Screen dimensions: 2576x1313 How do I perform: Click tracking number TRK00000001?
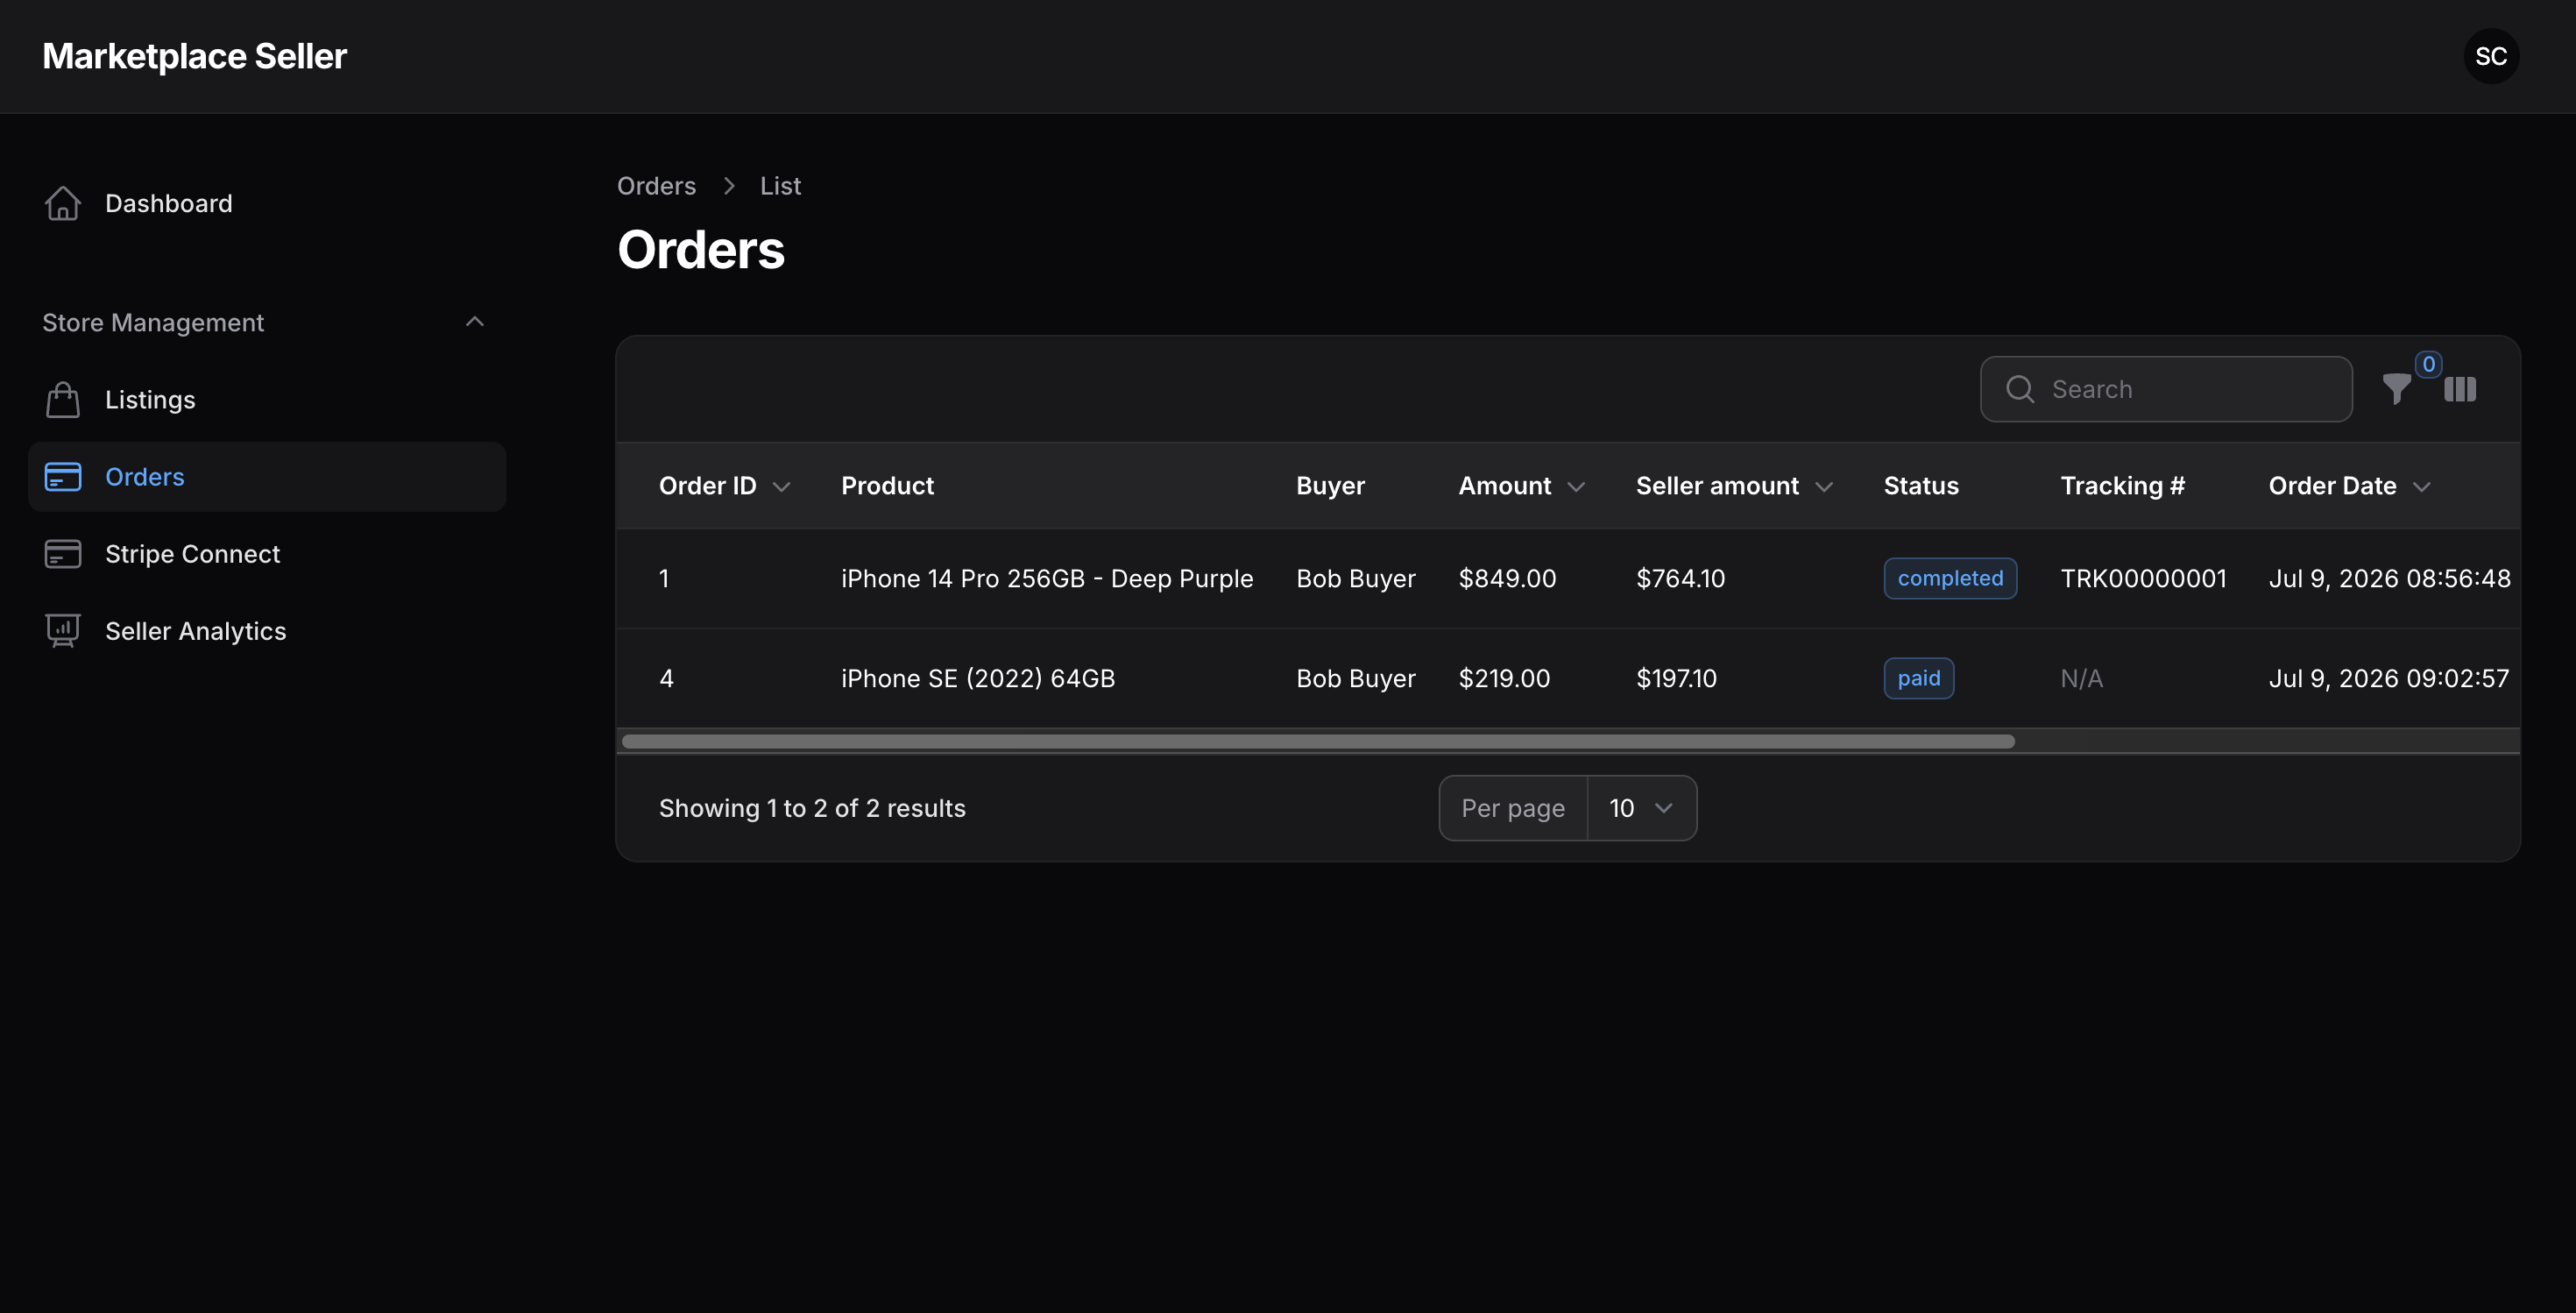tap(2143, 578)
